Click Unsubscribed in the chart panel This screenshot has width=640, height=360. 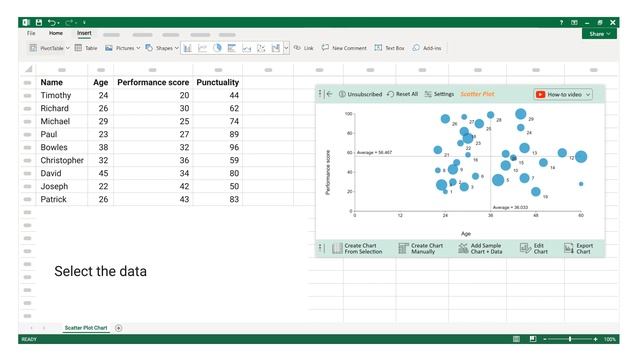360,94
